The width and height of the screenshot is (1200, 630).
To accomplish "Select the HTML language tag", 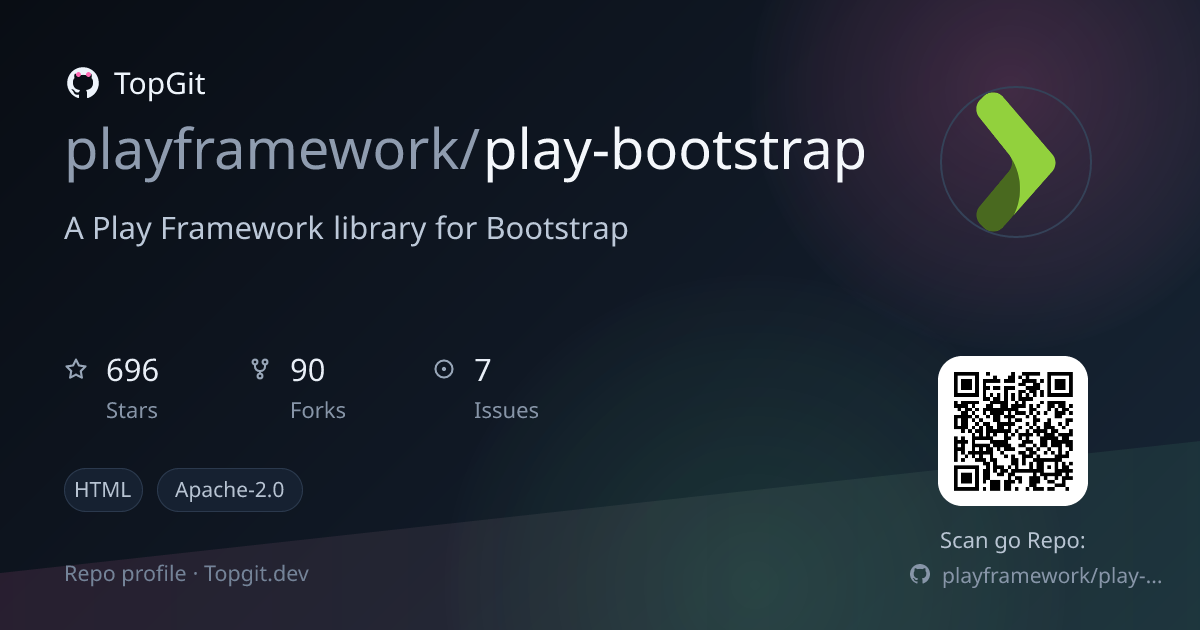I will (x=104, y=490).
